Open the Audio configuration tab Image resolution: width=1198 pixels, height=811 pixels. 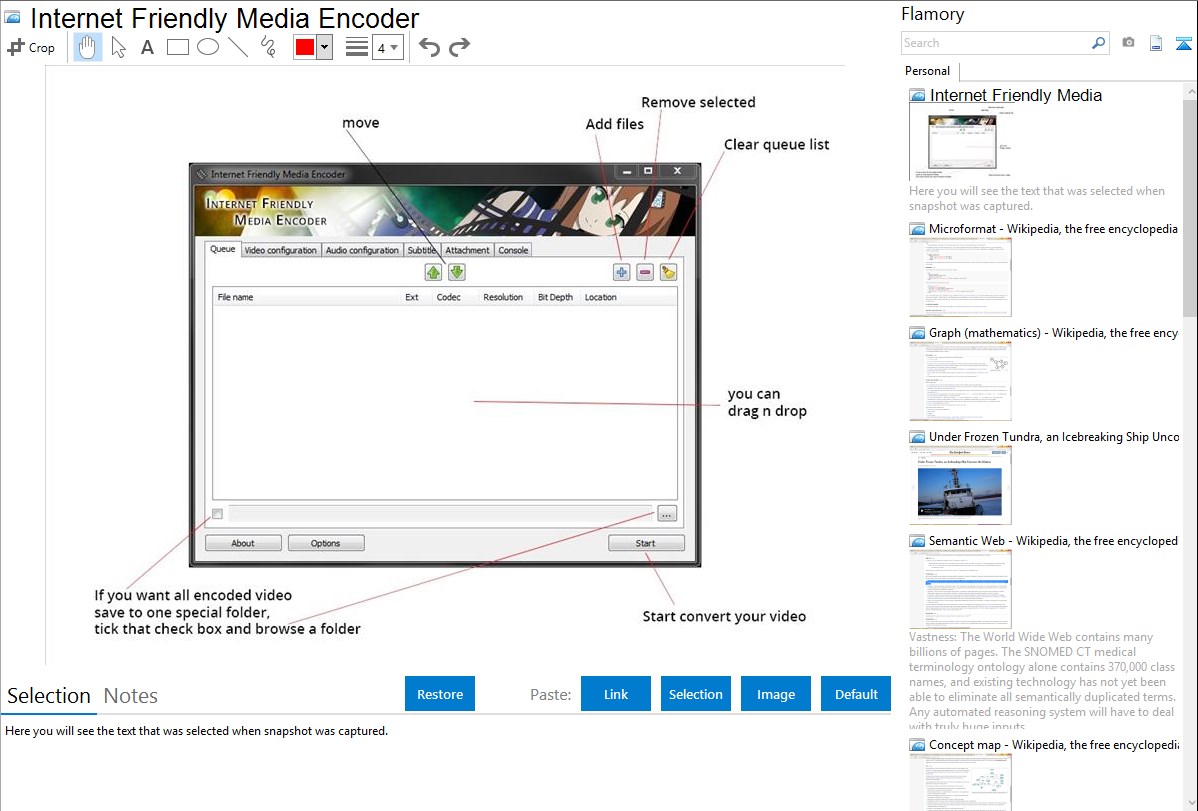tap(362, 250)
